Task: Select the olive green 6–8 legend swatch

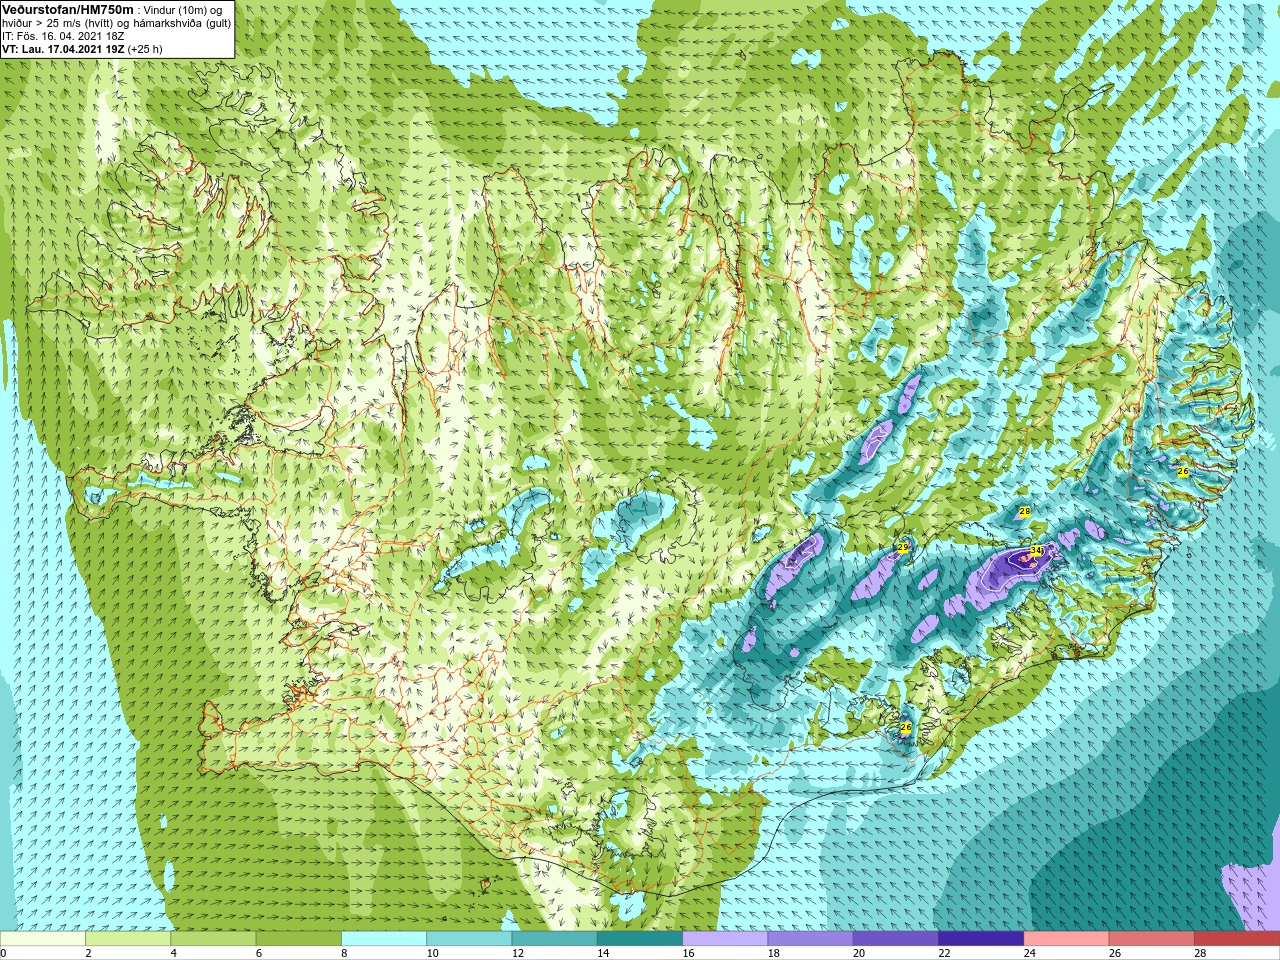Action: [x=299, y=939]
